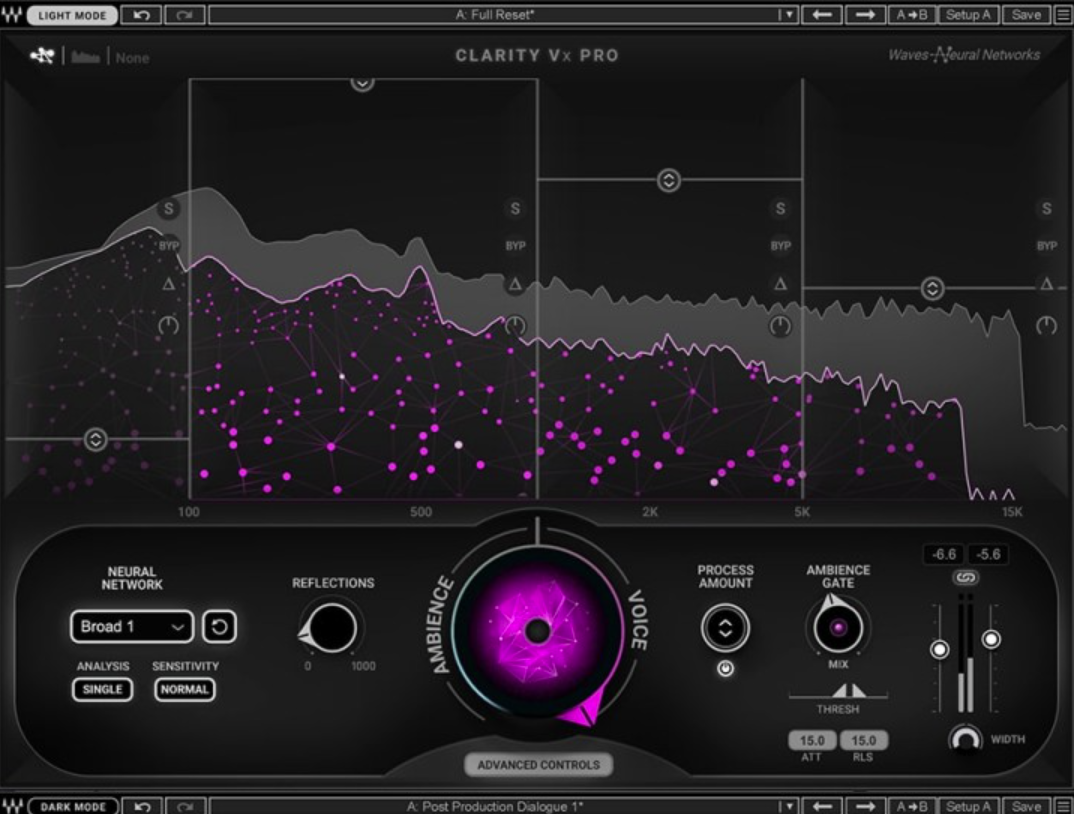Click the waveform icon beside None
Image resolution: width=1074 pixels, height=814 pixels.
point(86,58)
